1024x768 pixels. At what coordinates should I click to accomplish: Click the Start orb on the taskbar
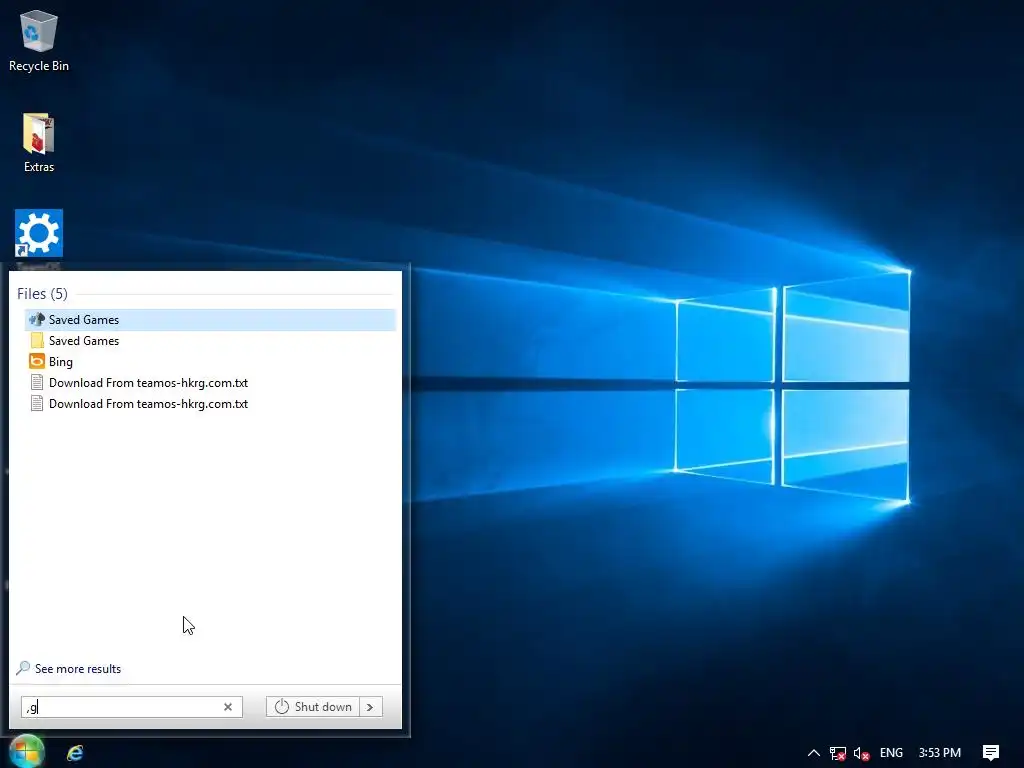26,752
